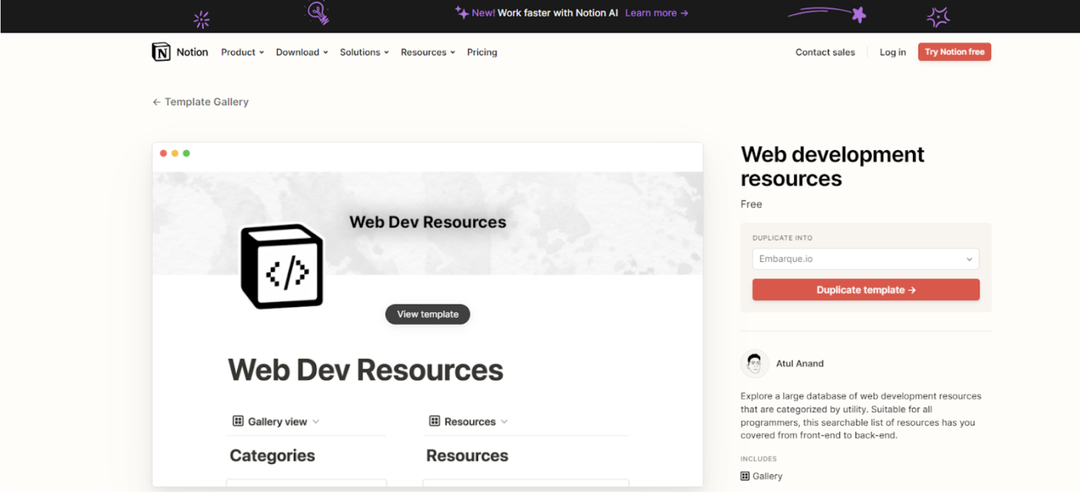Click the DUPLICATE INTO label
Screen dimensions: 1080x494
[x=782, y=238]
